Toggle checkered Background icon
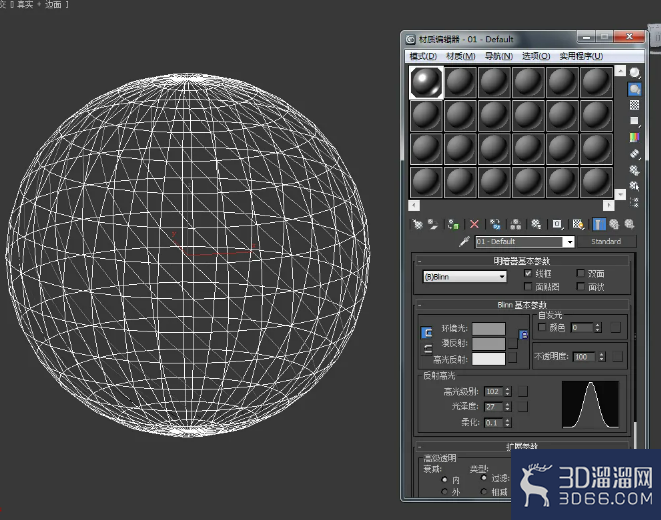The image size is (661, 520). pos(634,105)
